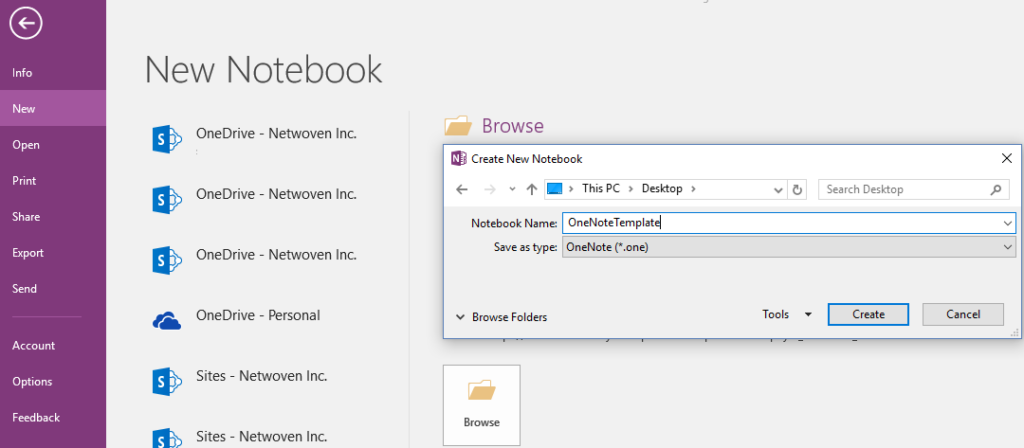Open the Share backstage tab

[26, 217]
